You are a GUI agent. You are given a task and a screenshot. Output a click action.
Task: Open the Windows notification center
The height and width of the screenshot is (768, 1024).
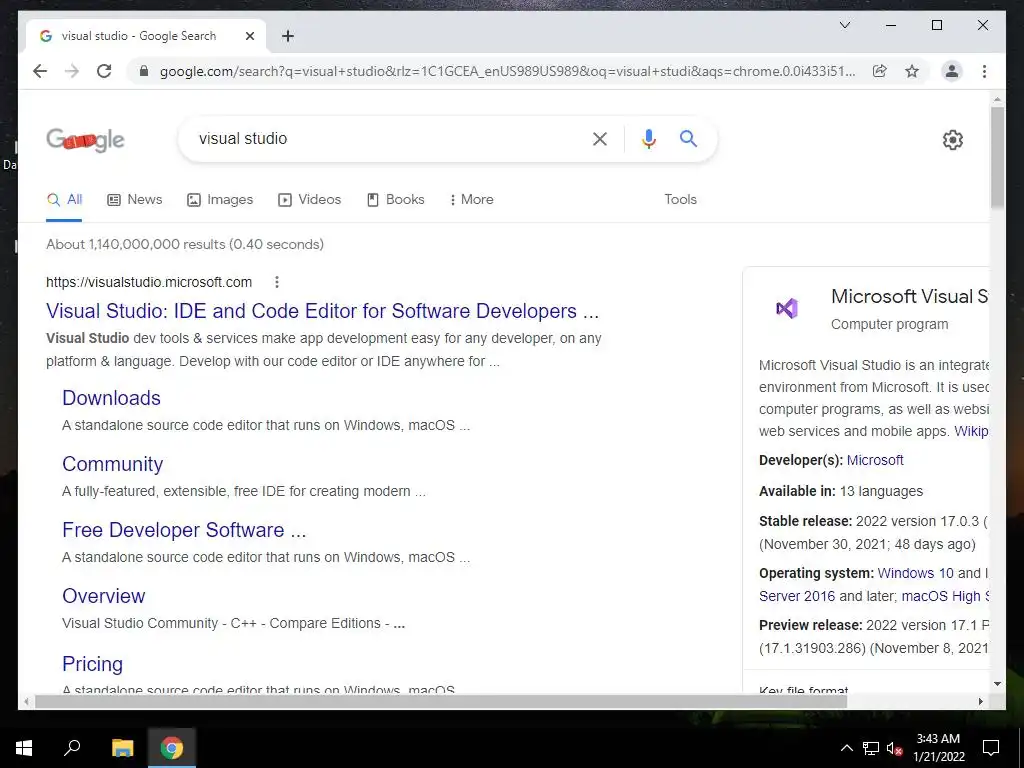991,748
